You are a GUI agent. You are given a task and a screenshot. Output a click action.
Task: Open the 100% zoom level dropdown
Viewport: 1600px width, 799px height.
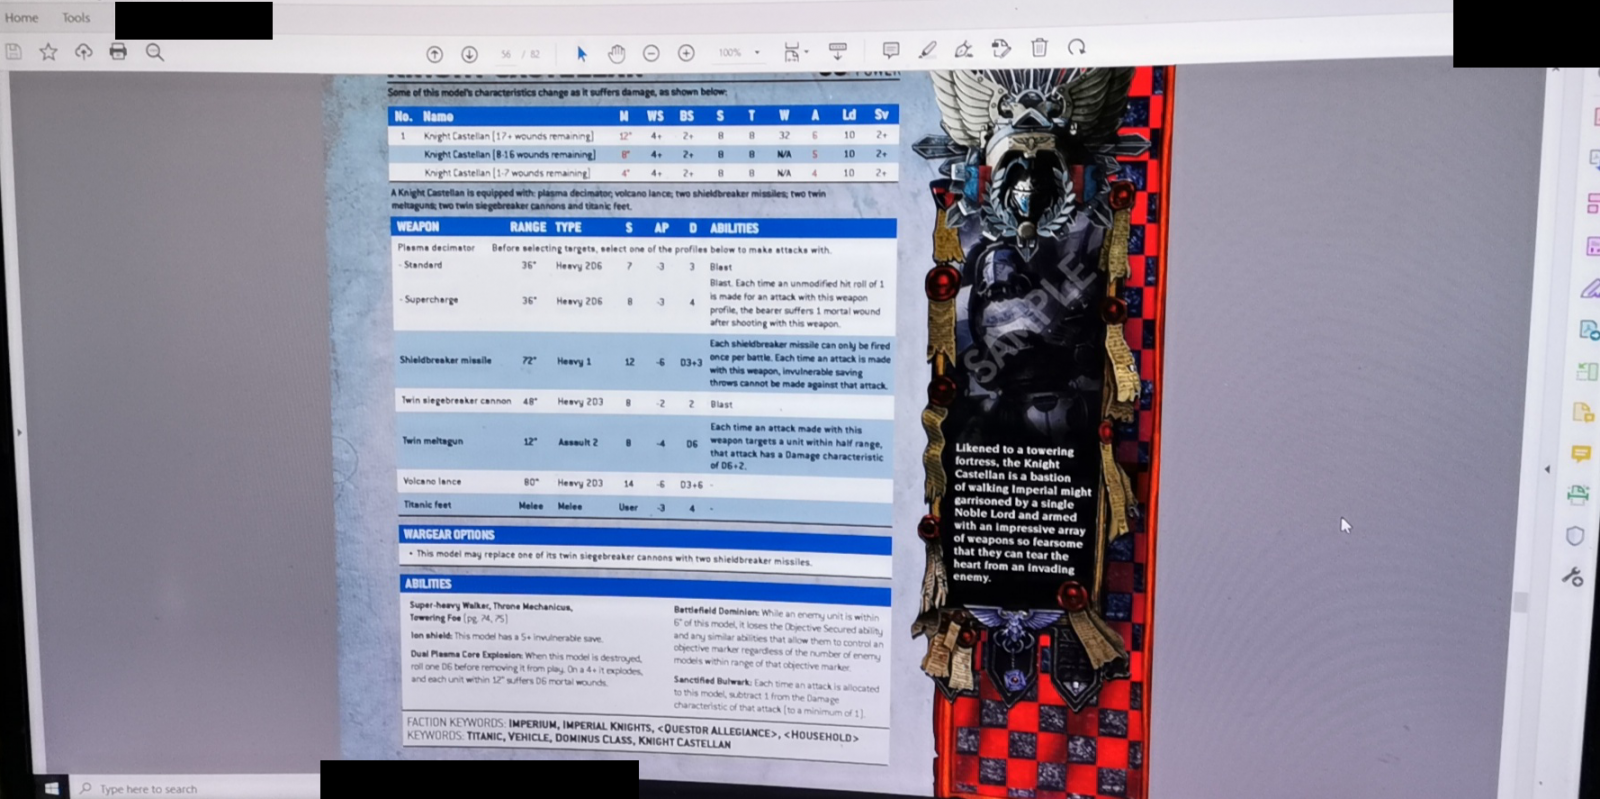point(757,53)
